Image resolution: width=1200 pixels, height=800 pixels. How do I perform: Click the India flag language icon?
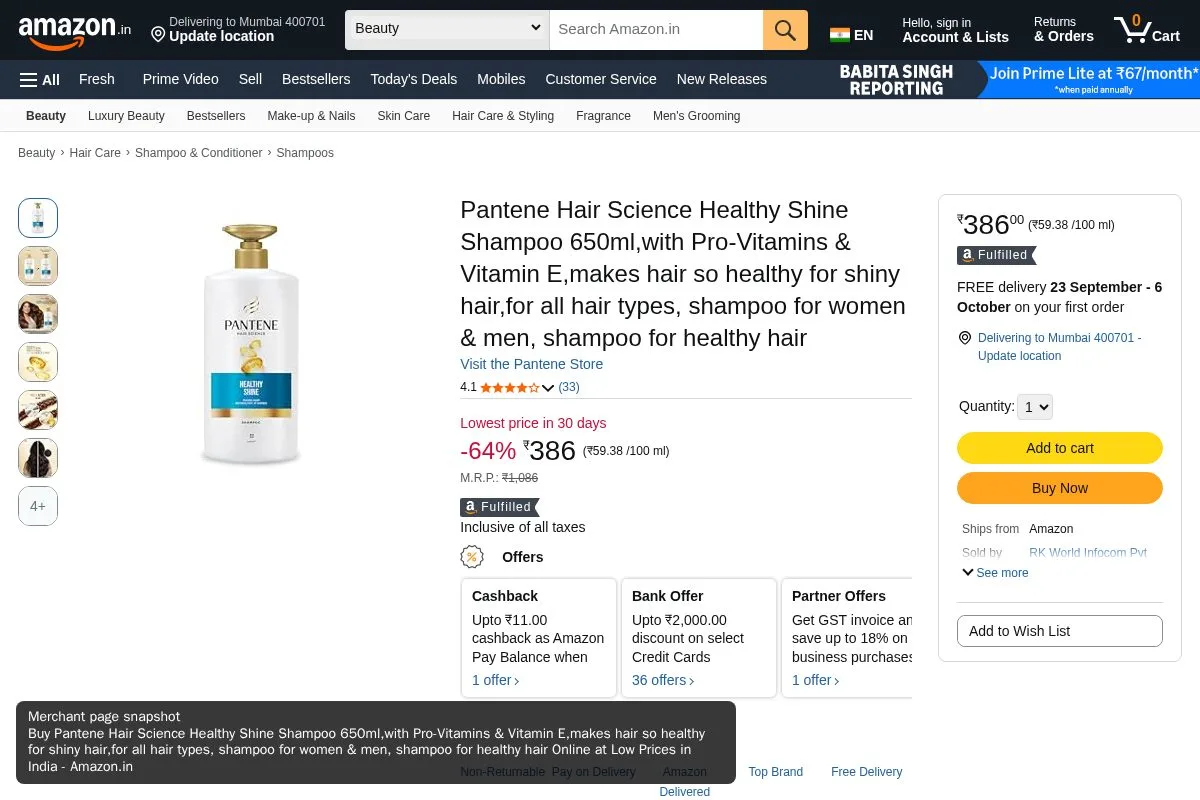click(840, 35)
